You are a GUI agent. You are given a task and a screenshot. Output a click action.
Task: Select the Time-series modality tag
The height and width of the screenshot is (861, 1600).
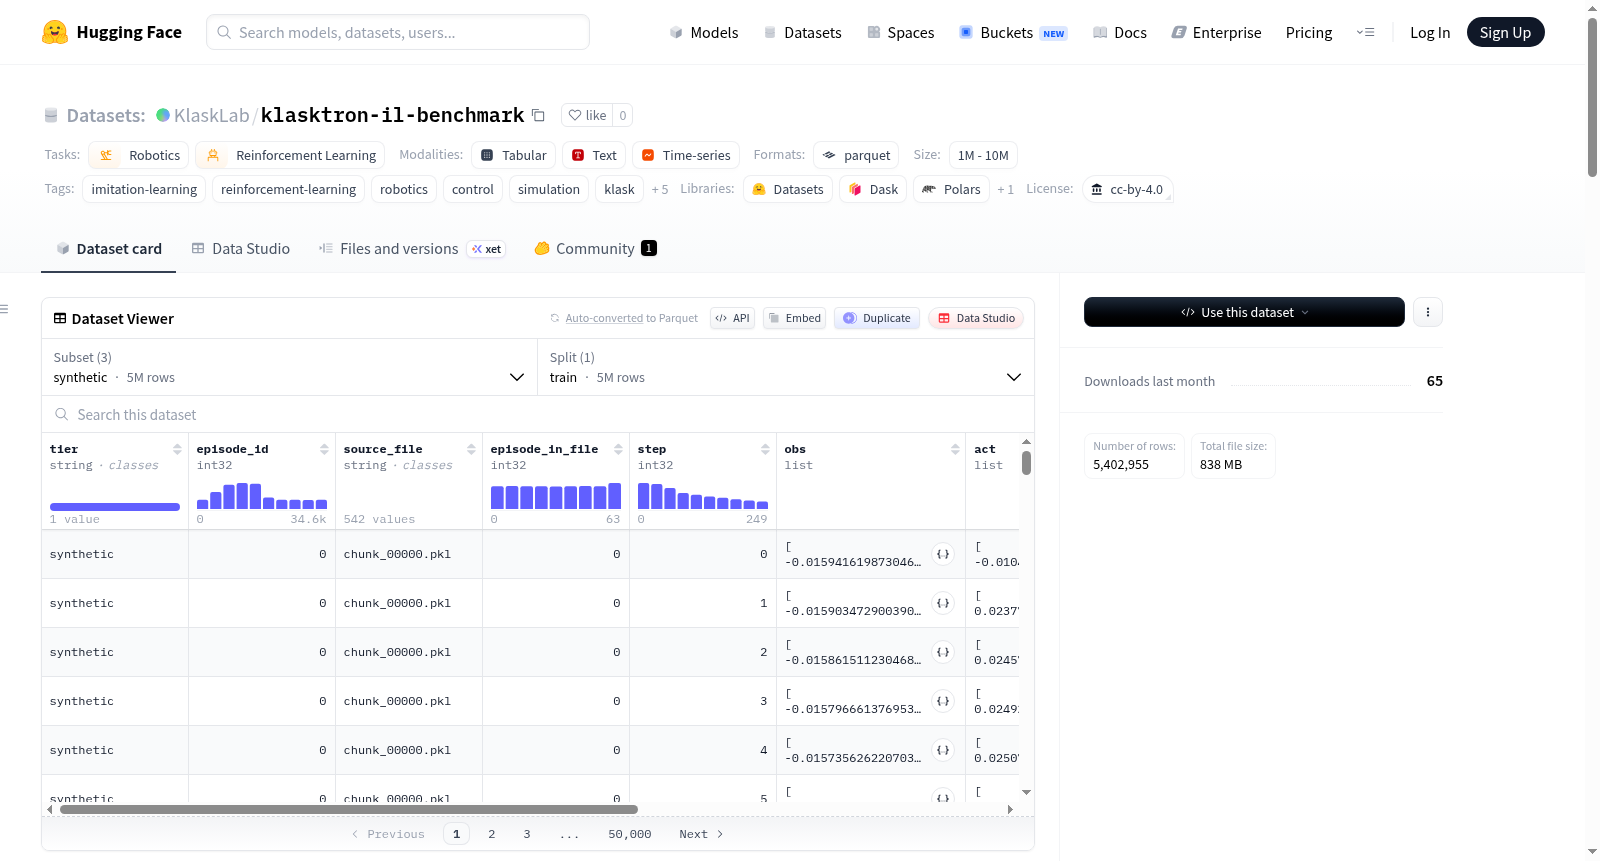click(x=686, y=155)
